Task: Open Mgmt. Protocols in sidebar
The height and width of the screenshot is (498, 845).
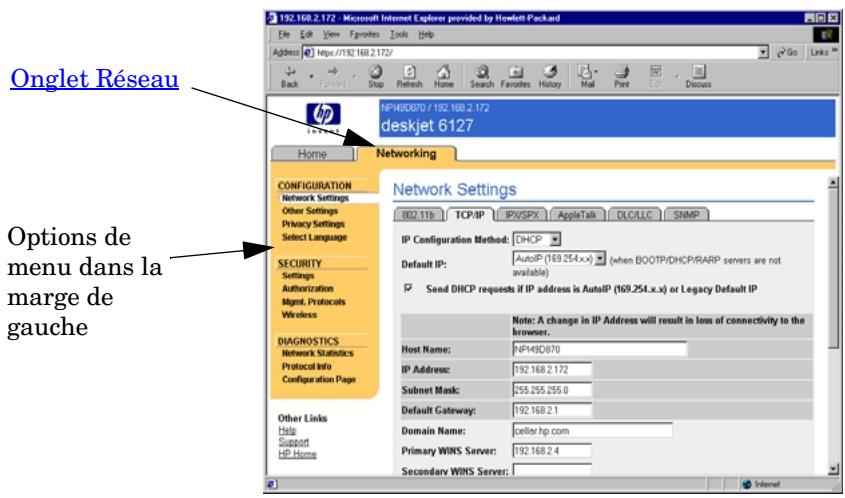Action: 314,302
